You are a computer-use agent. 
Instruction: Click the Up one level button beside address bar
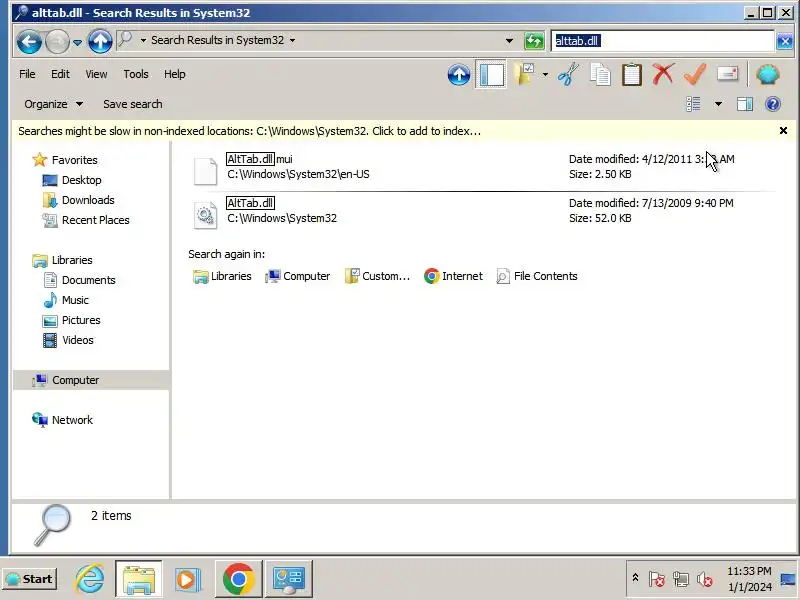click(x=100, y=41)
